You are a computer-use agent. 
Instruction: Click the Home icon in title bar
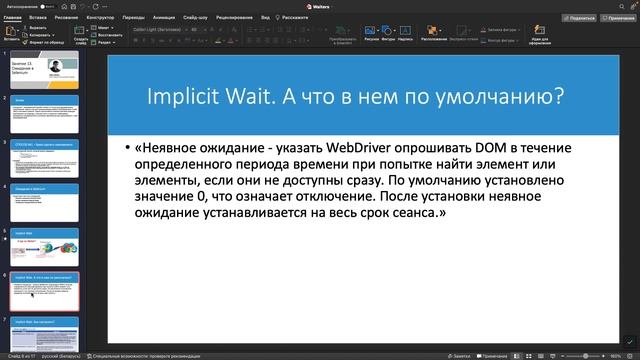coord(64,7)
